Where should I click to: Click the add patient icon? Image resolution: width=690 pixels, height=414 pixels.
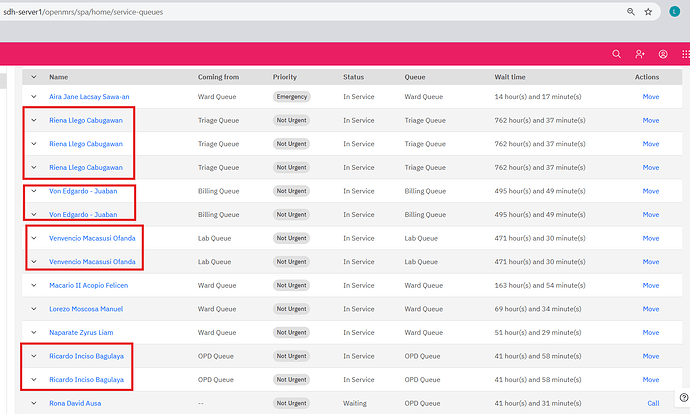click(x=640, y=54)
